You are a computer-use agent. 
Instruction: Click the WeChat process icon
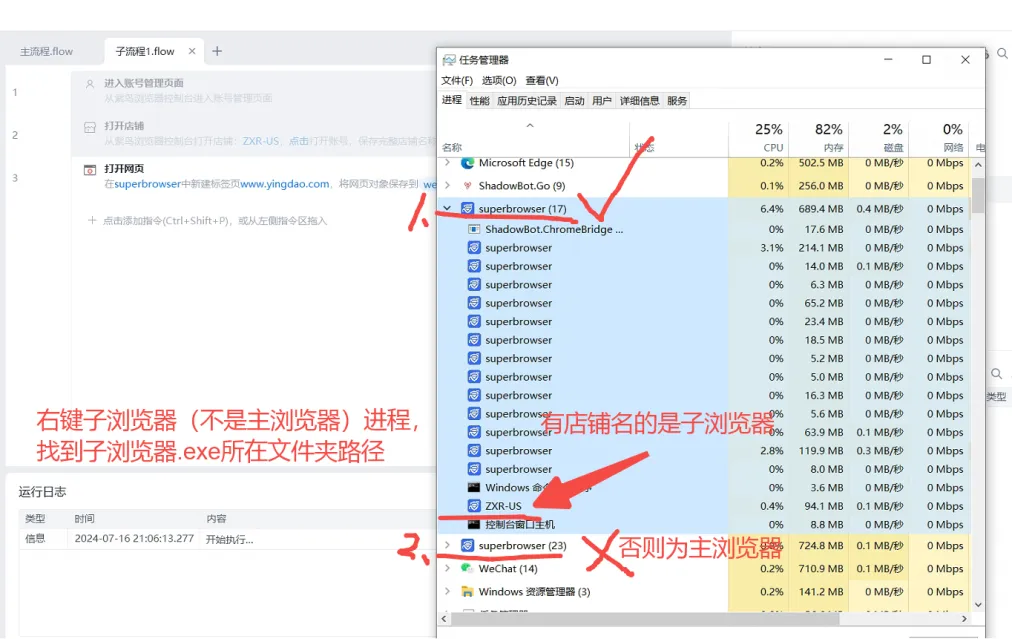point(467,568)
